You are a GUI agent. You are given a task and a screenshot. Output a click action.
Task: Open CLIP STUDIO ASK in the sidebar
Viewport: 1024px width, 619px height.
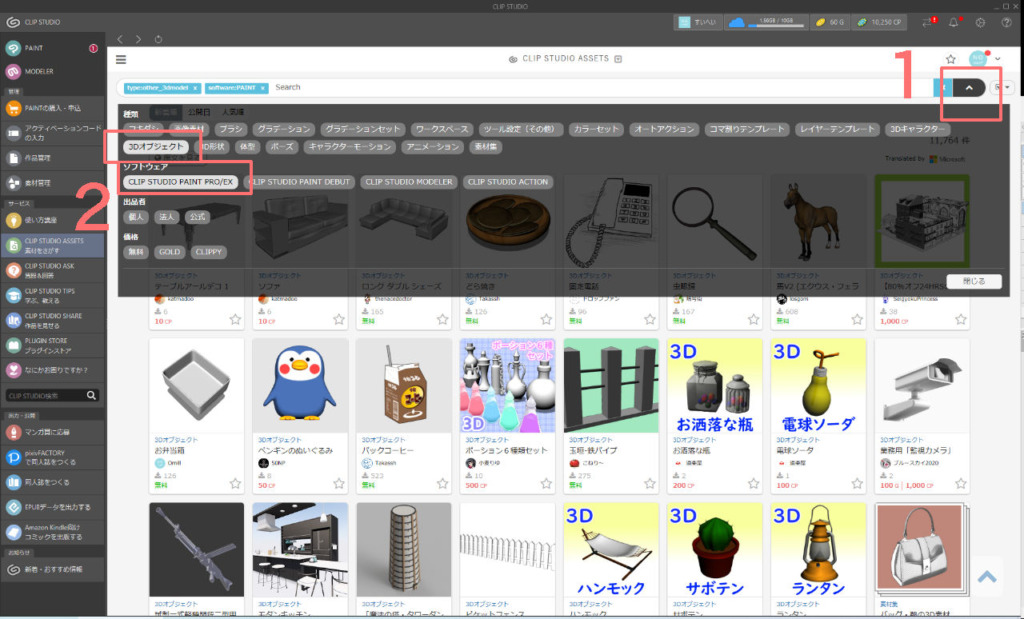click(52, 270)
